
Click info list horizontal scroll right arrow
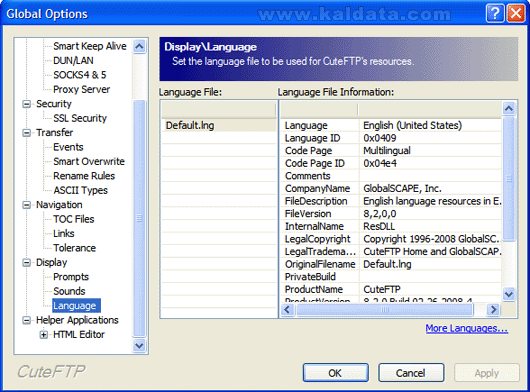493,309
